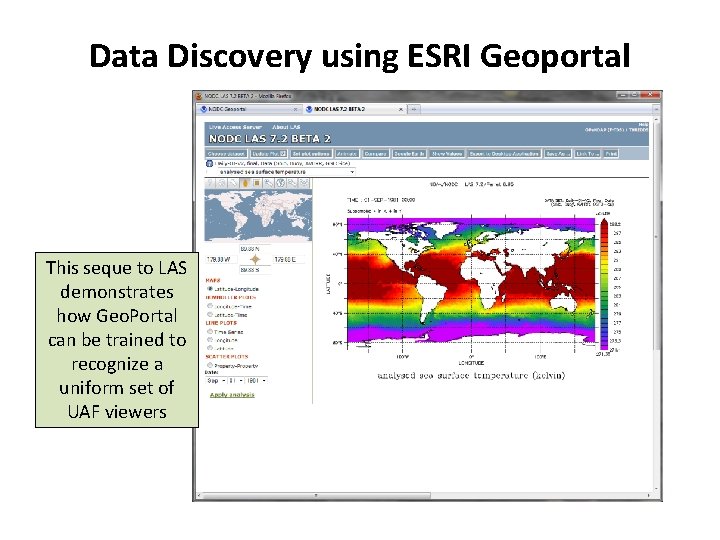The width and height of the screenshot is (720, 540).
Task: Click the world map region selector thumbnail
Action: (x=258, y=216)
